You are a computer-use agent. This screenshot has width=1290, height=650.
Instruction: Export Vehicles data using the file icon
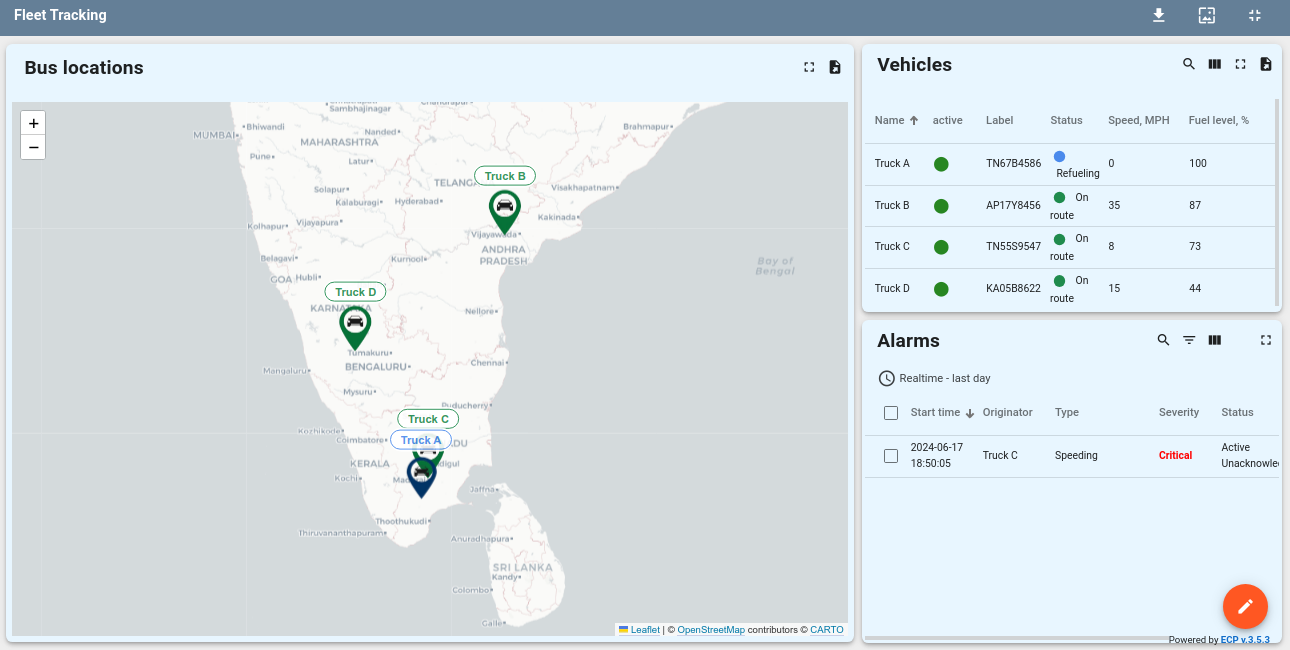[1265, 63]
